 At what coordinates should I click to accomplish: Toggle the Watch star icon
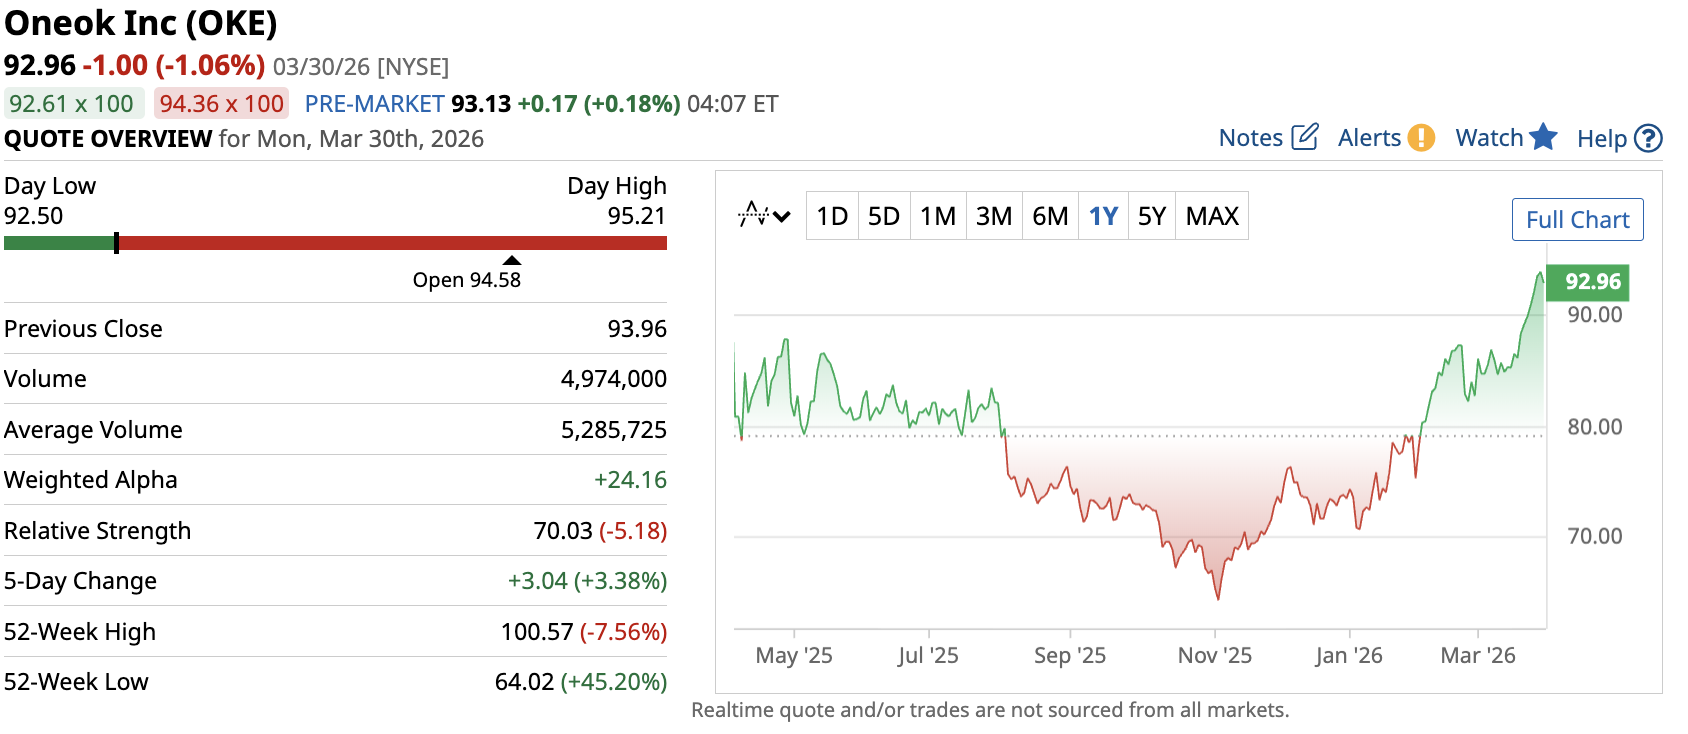click(1544, 137)
